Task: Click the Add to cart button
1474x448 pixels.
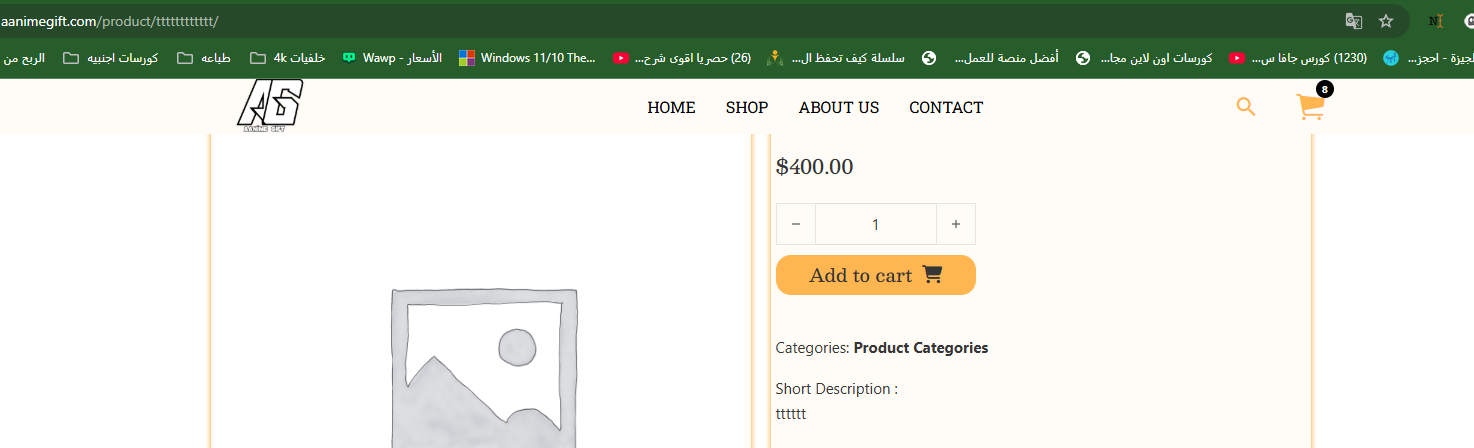Action: pos(875,275)
